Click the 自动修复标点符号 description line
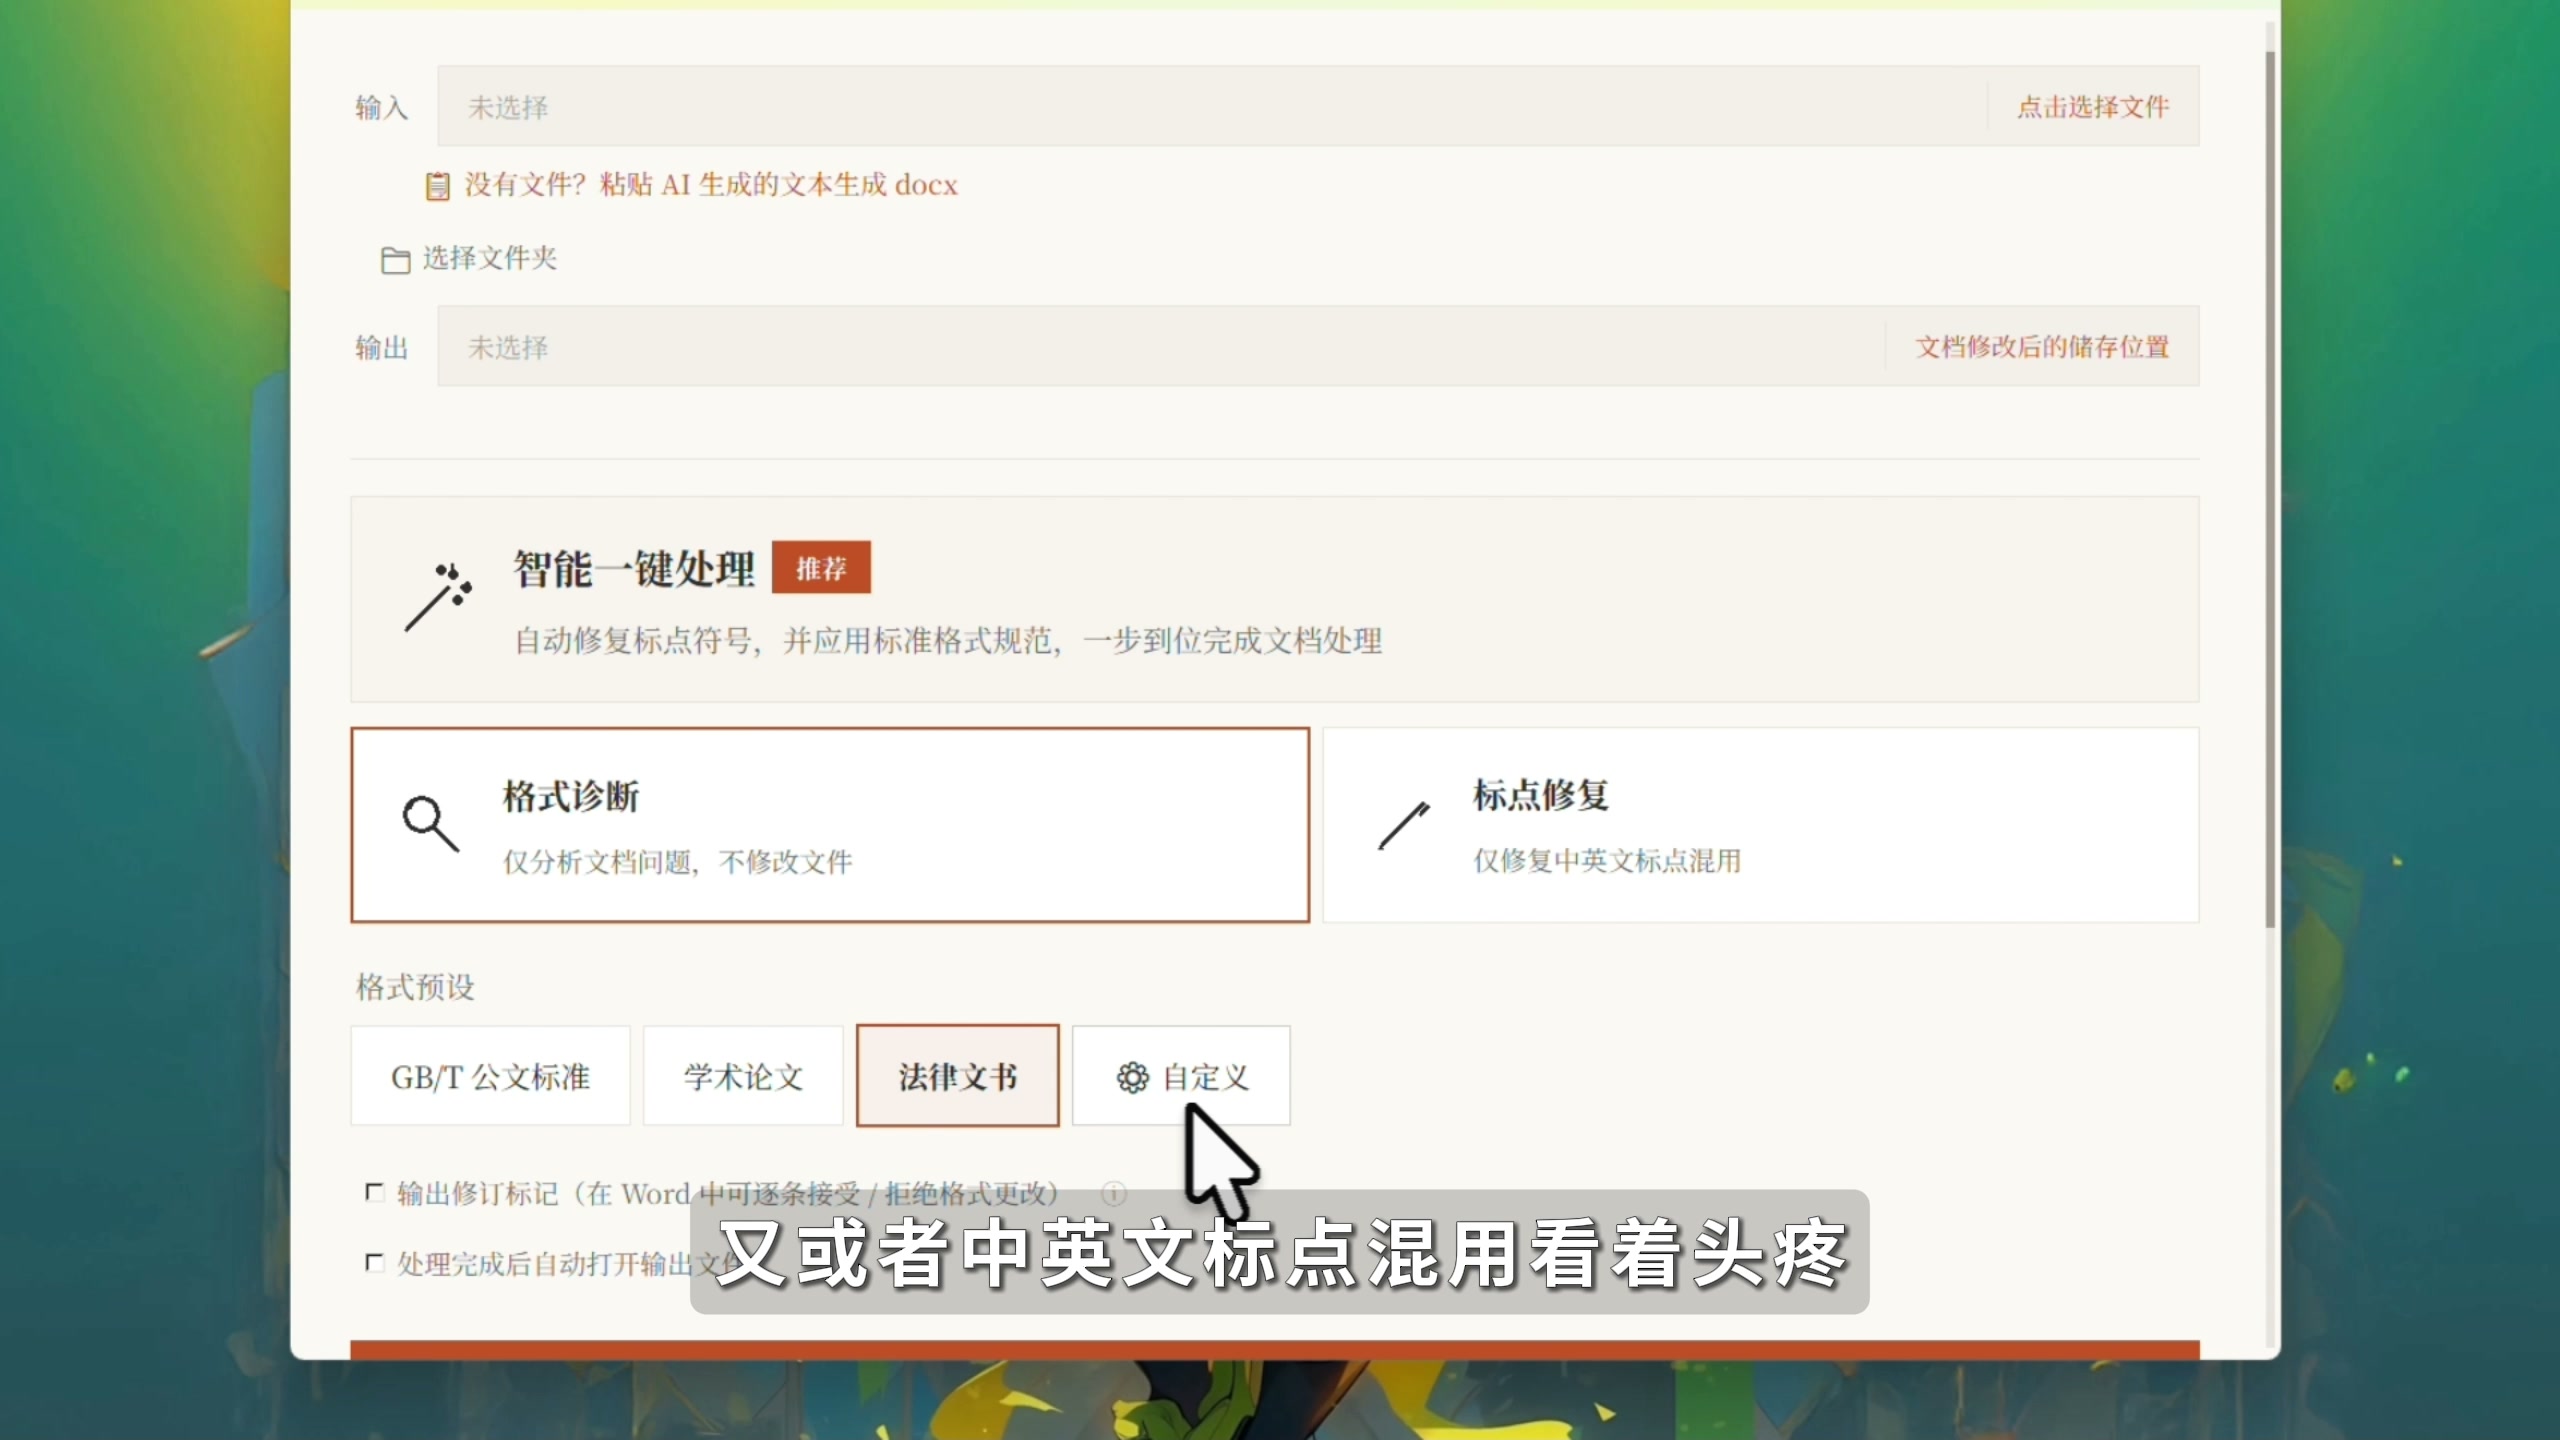Viewport: 2560px width, 1440px height. (x=948, y=641)
